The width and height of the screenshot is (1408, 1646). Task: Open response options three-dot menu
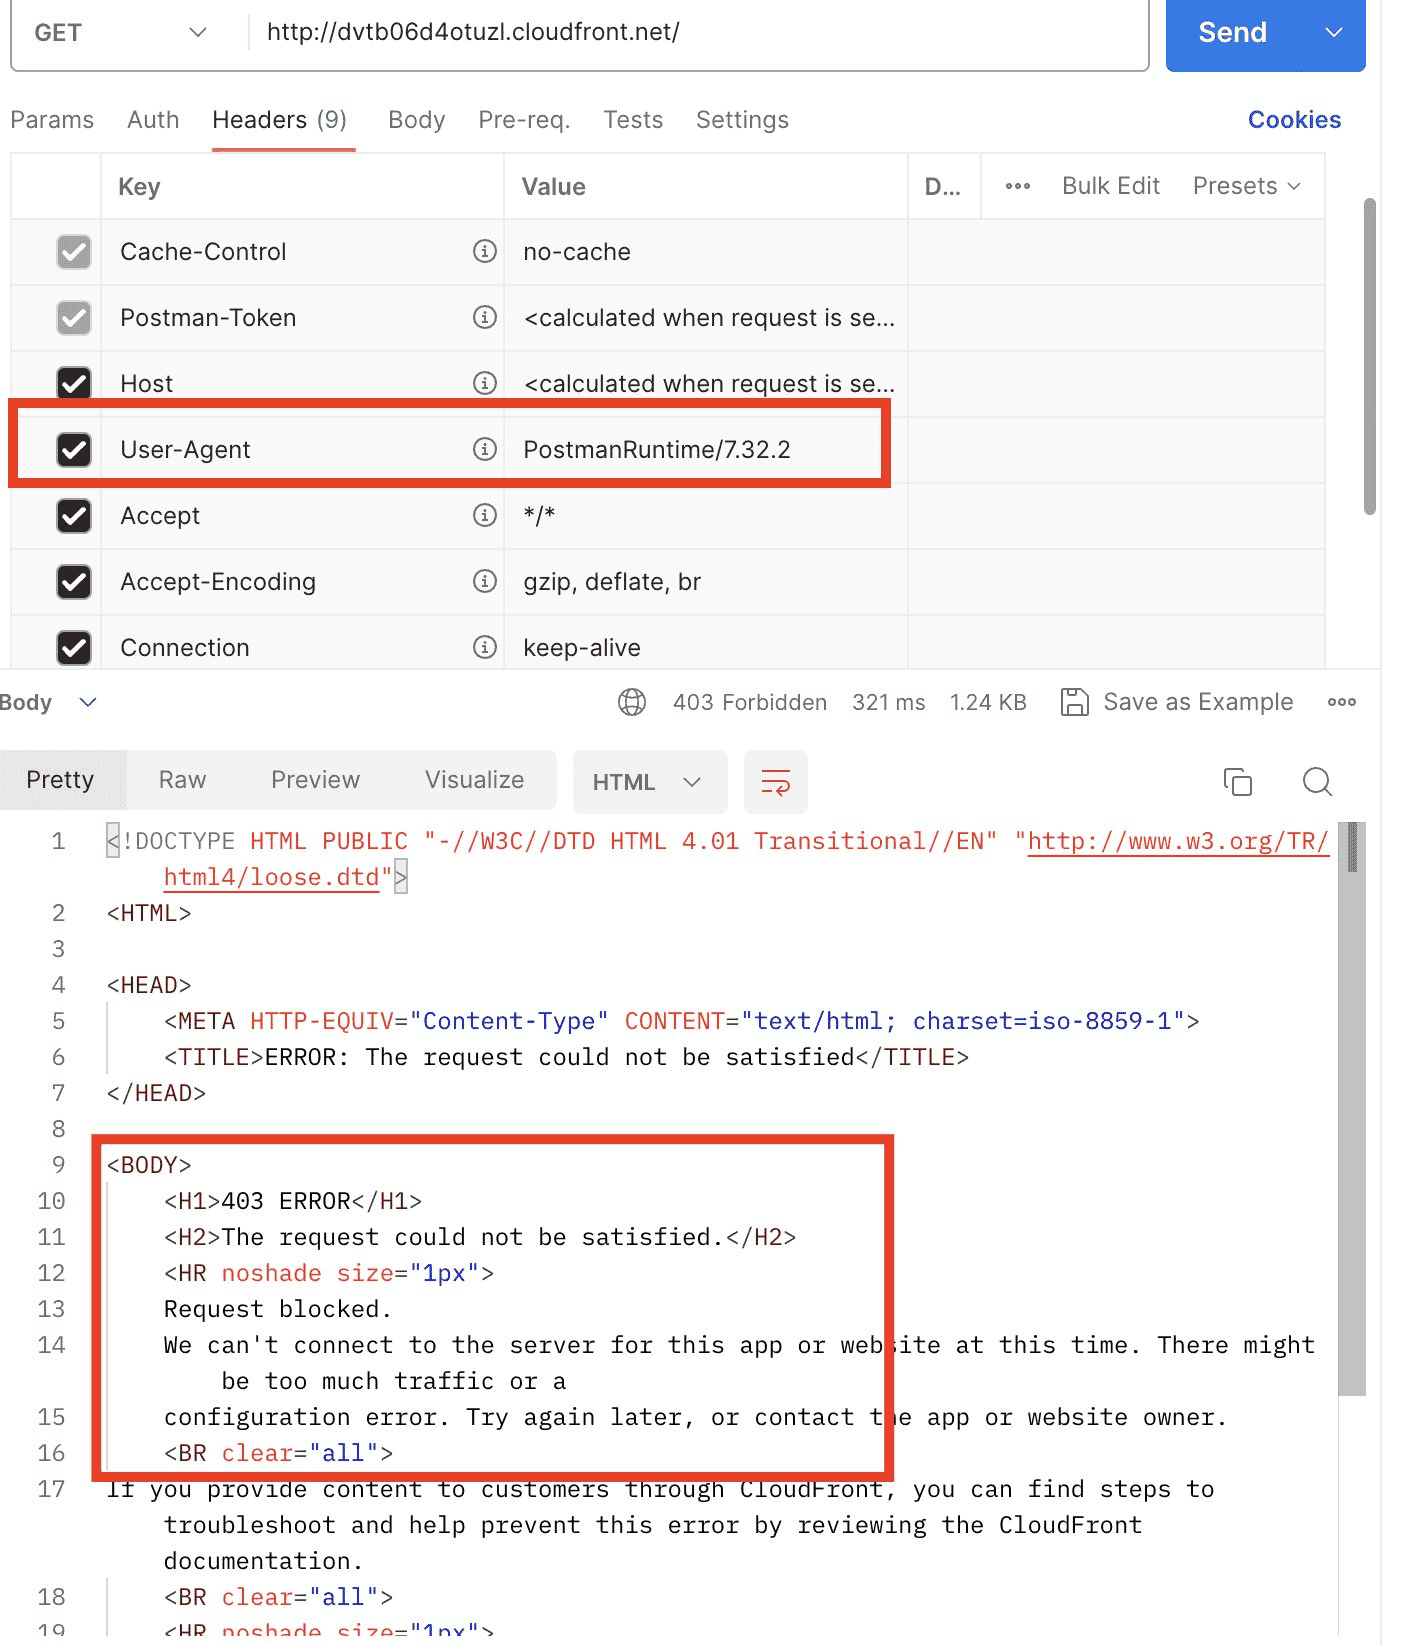tap(1342, 702)
